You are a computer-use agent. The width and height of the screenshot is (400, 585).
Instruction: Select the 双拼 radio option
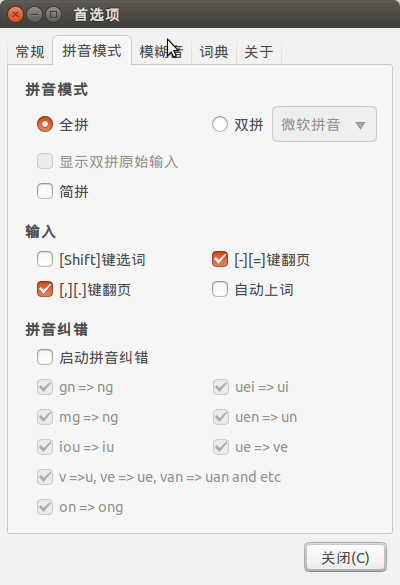pyautogui.click(x=220, y=124)
